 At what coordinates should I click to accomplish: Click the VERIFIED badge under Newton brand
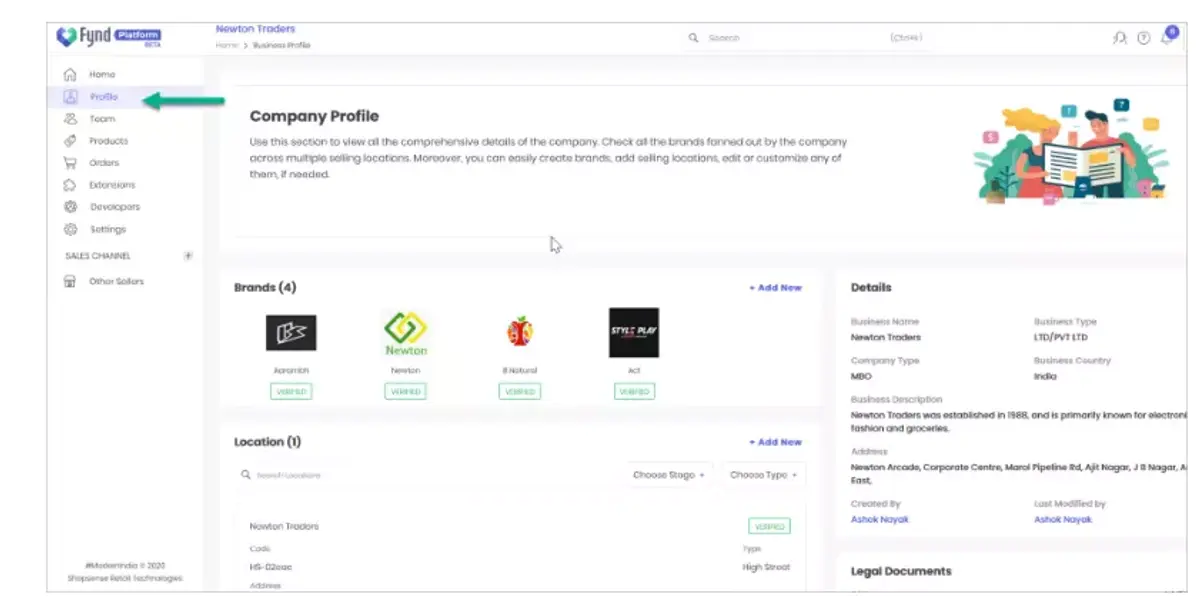pos(405,392)
